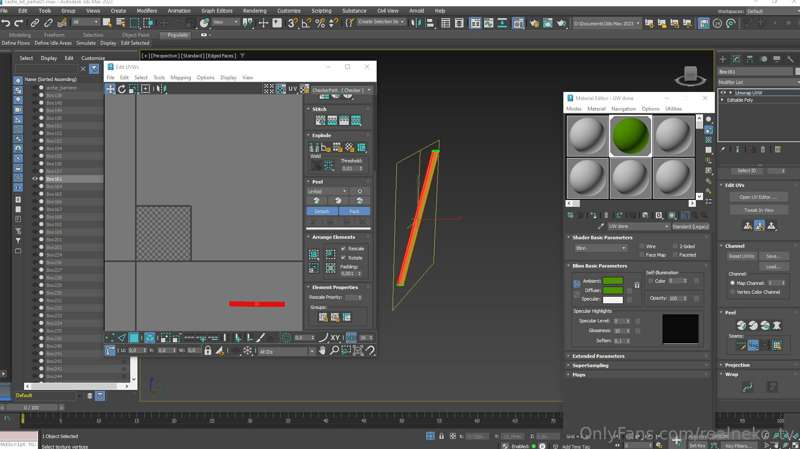Screen dimensions: 800x449
Task: Click the Open UV Editor button
Action: click(x=758, y=197)
